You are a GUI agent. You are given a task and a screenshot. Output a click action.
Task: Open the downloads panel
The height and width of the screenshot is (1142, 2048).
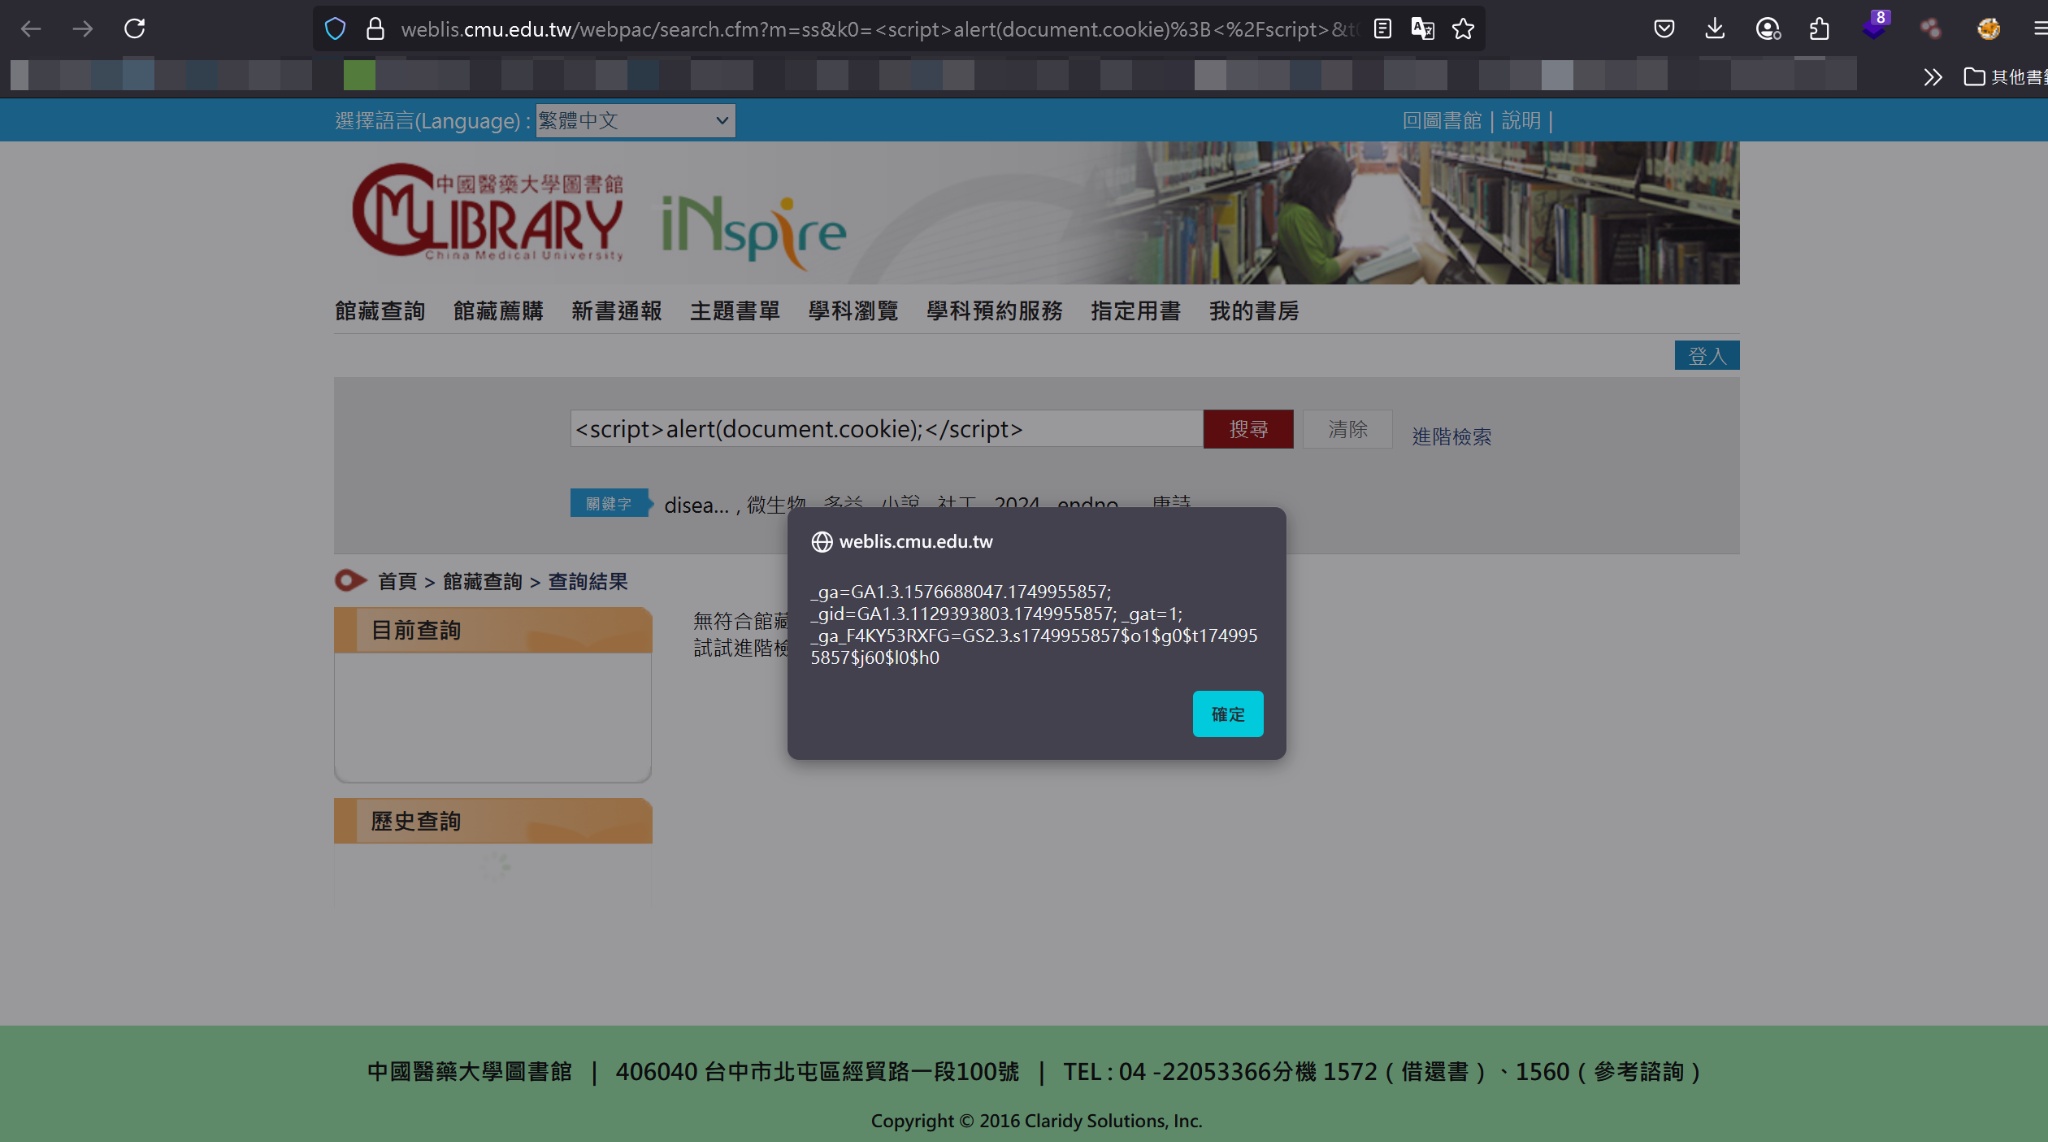click(1715, 29)
